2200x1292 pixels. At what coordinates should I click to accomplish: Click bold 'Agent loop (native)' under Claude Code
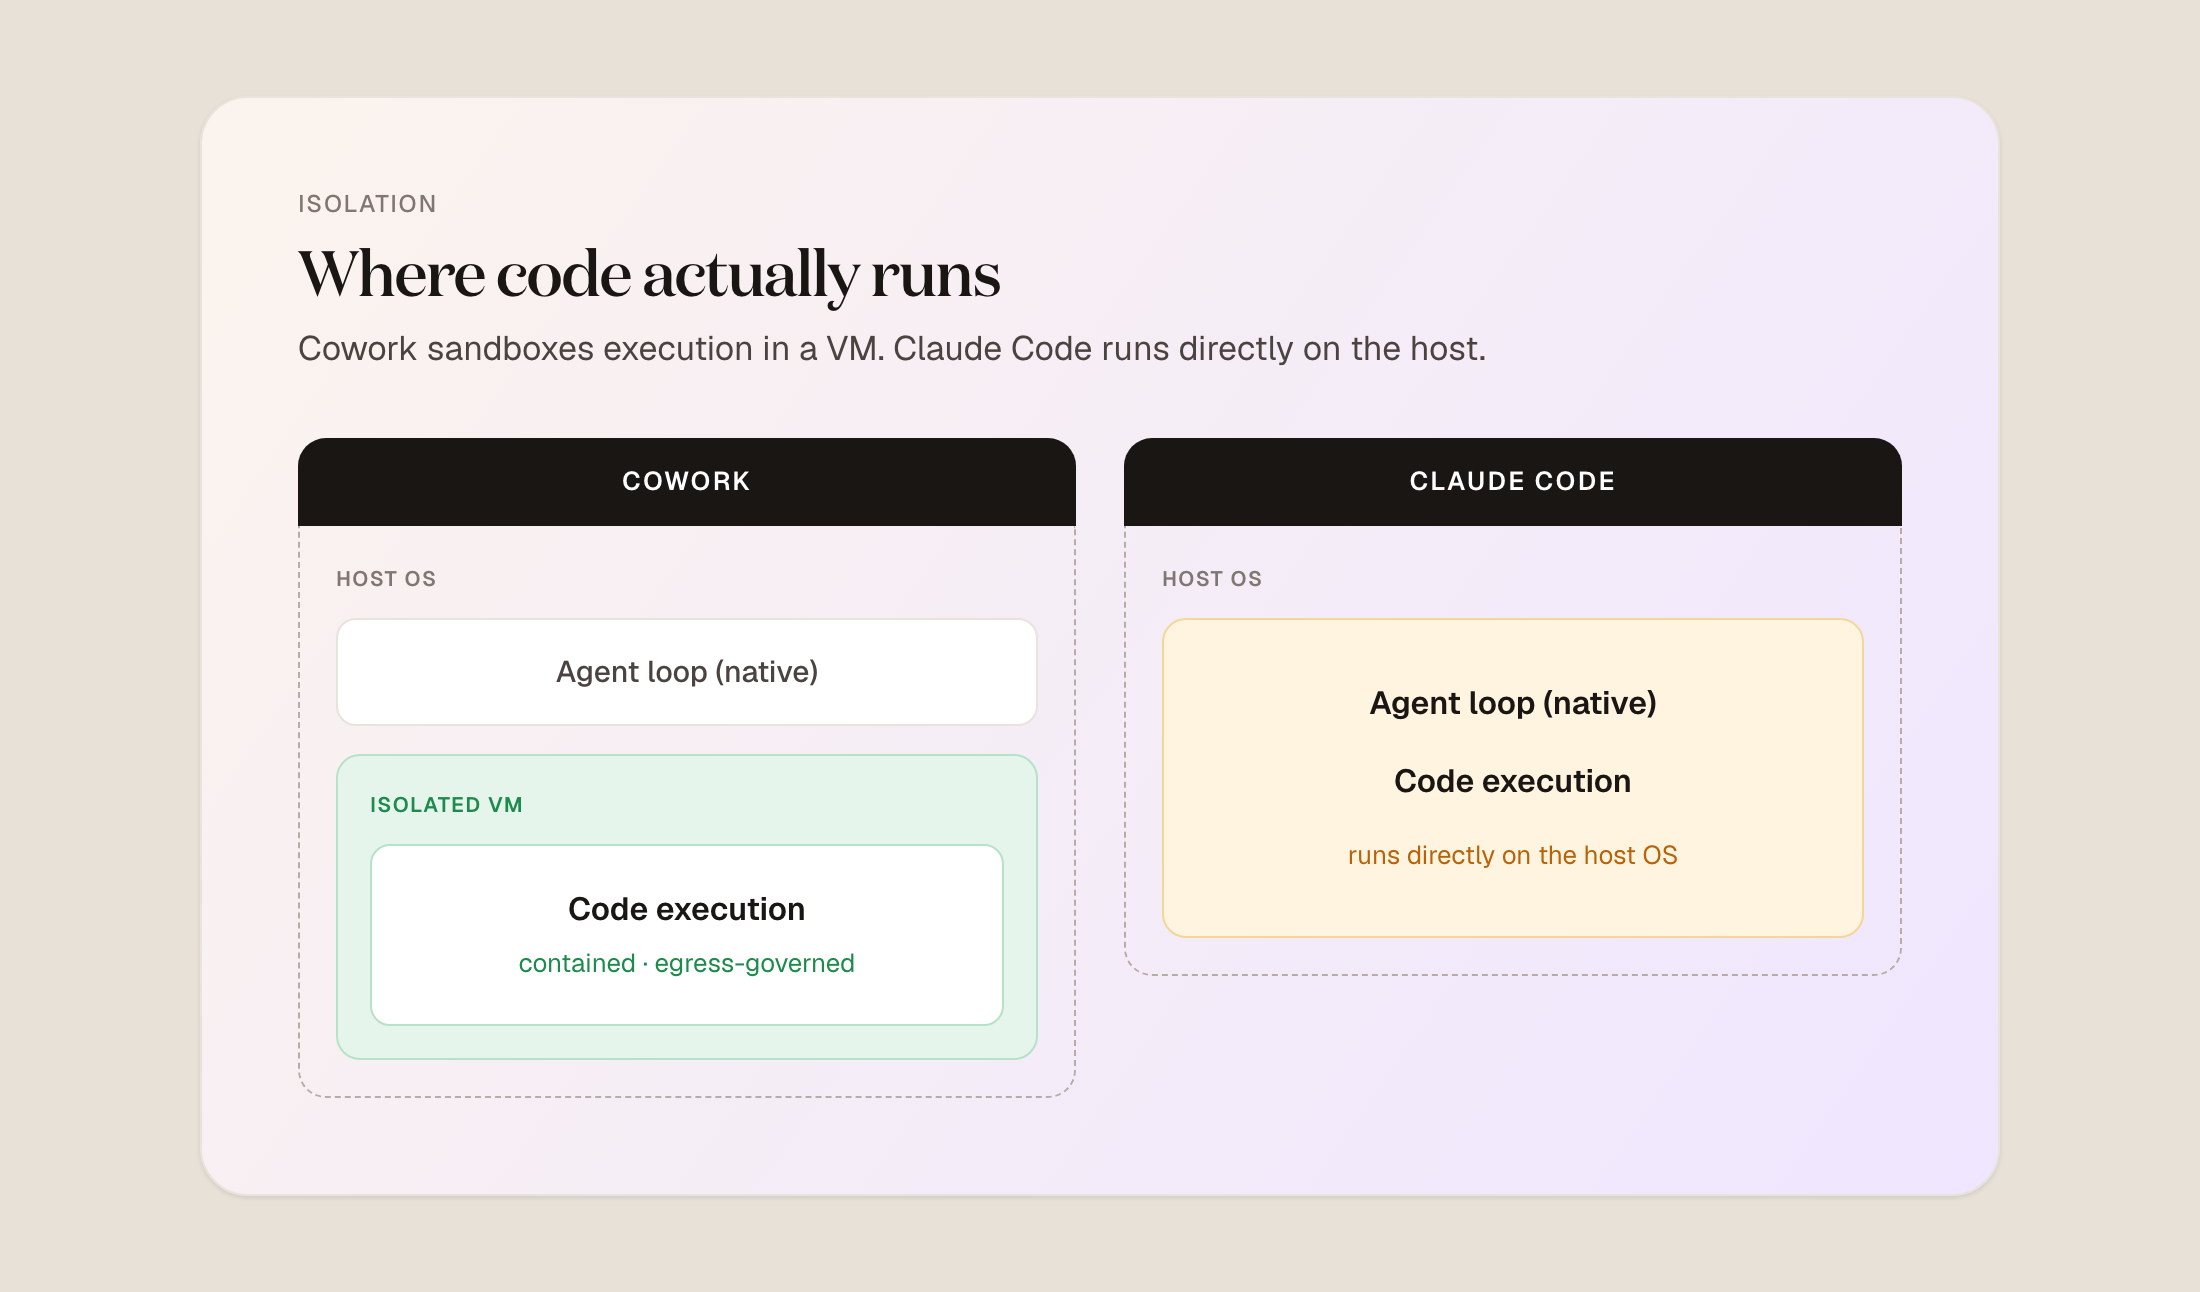(x=1513, y=703)
